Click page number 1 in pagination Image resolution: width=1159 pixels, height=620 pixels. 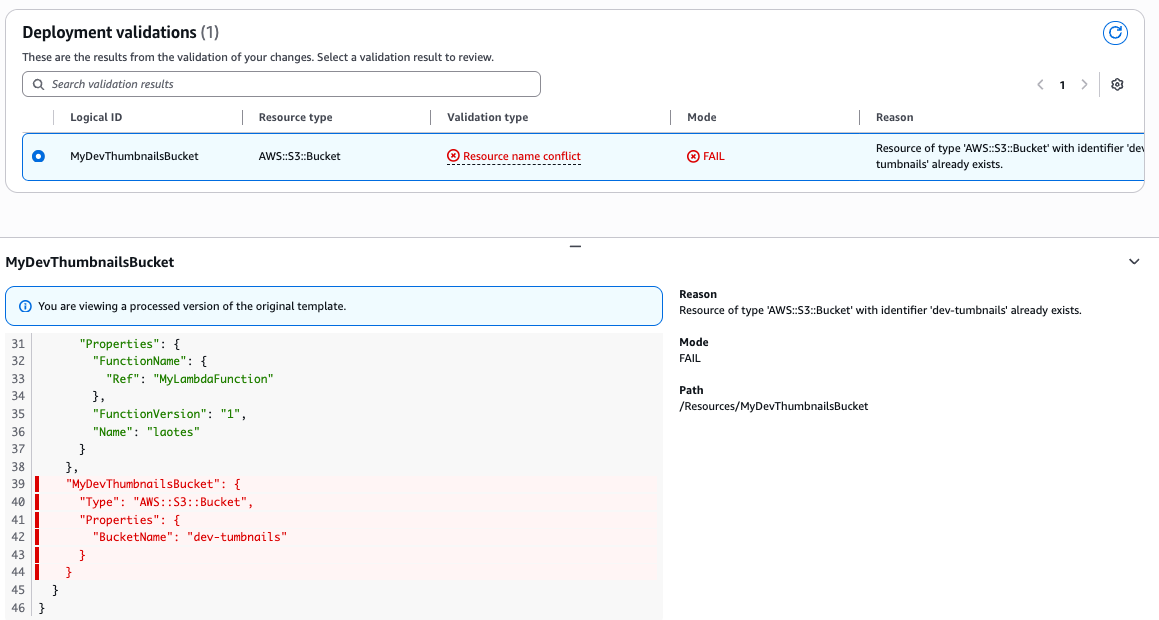1062,84
